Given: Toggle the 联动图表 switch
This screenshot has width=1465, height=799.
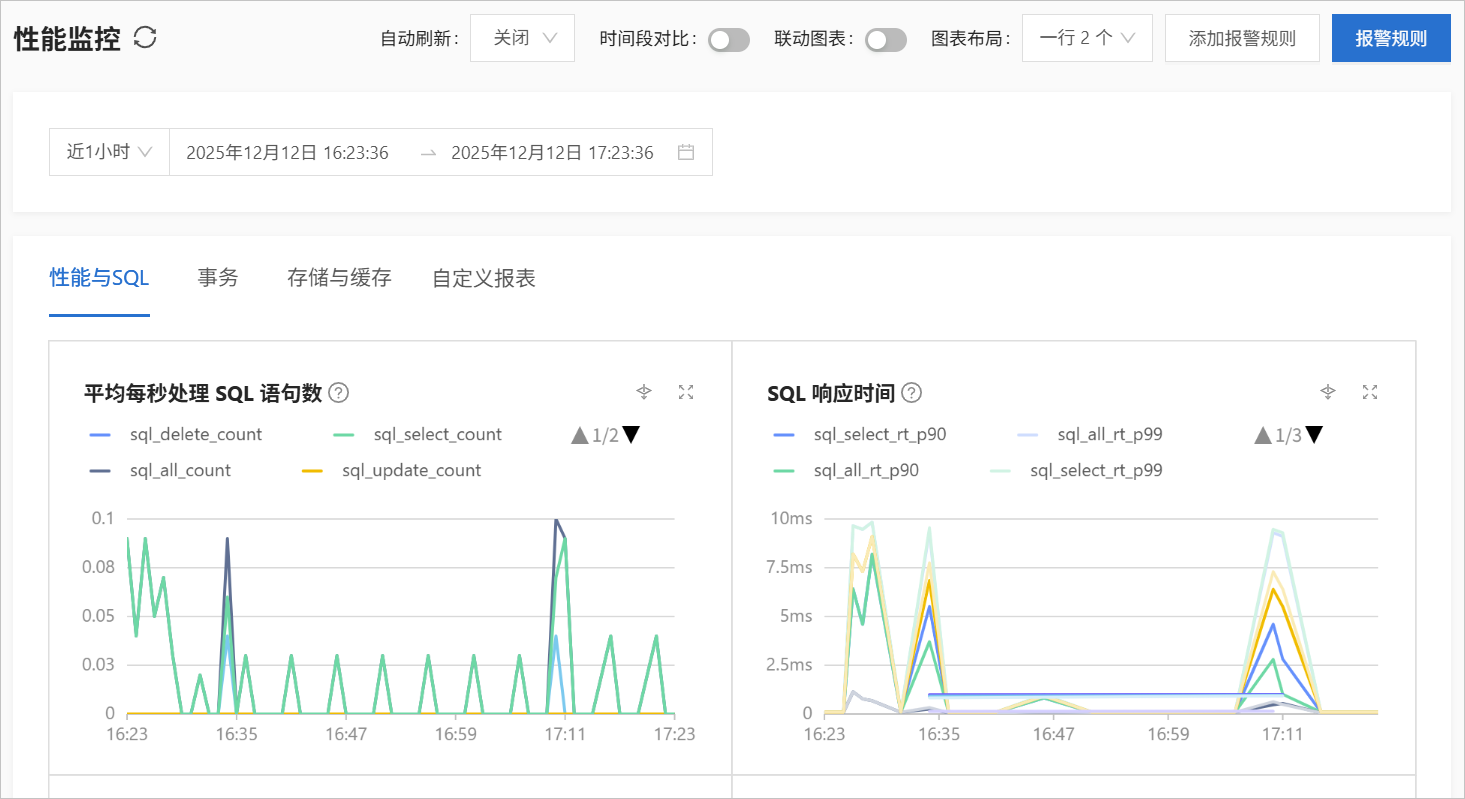Looking at the screenshot, I should coord(886,39).
